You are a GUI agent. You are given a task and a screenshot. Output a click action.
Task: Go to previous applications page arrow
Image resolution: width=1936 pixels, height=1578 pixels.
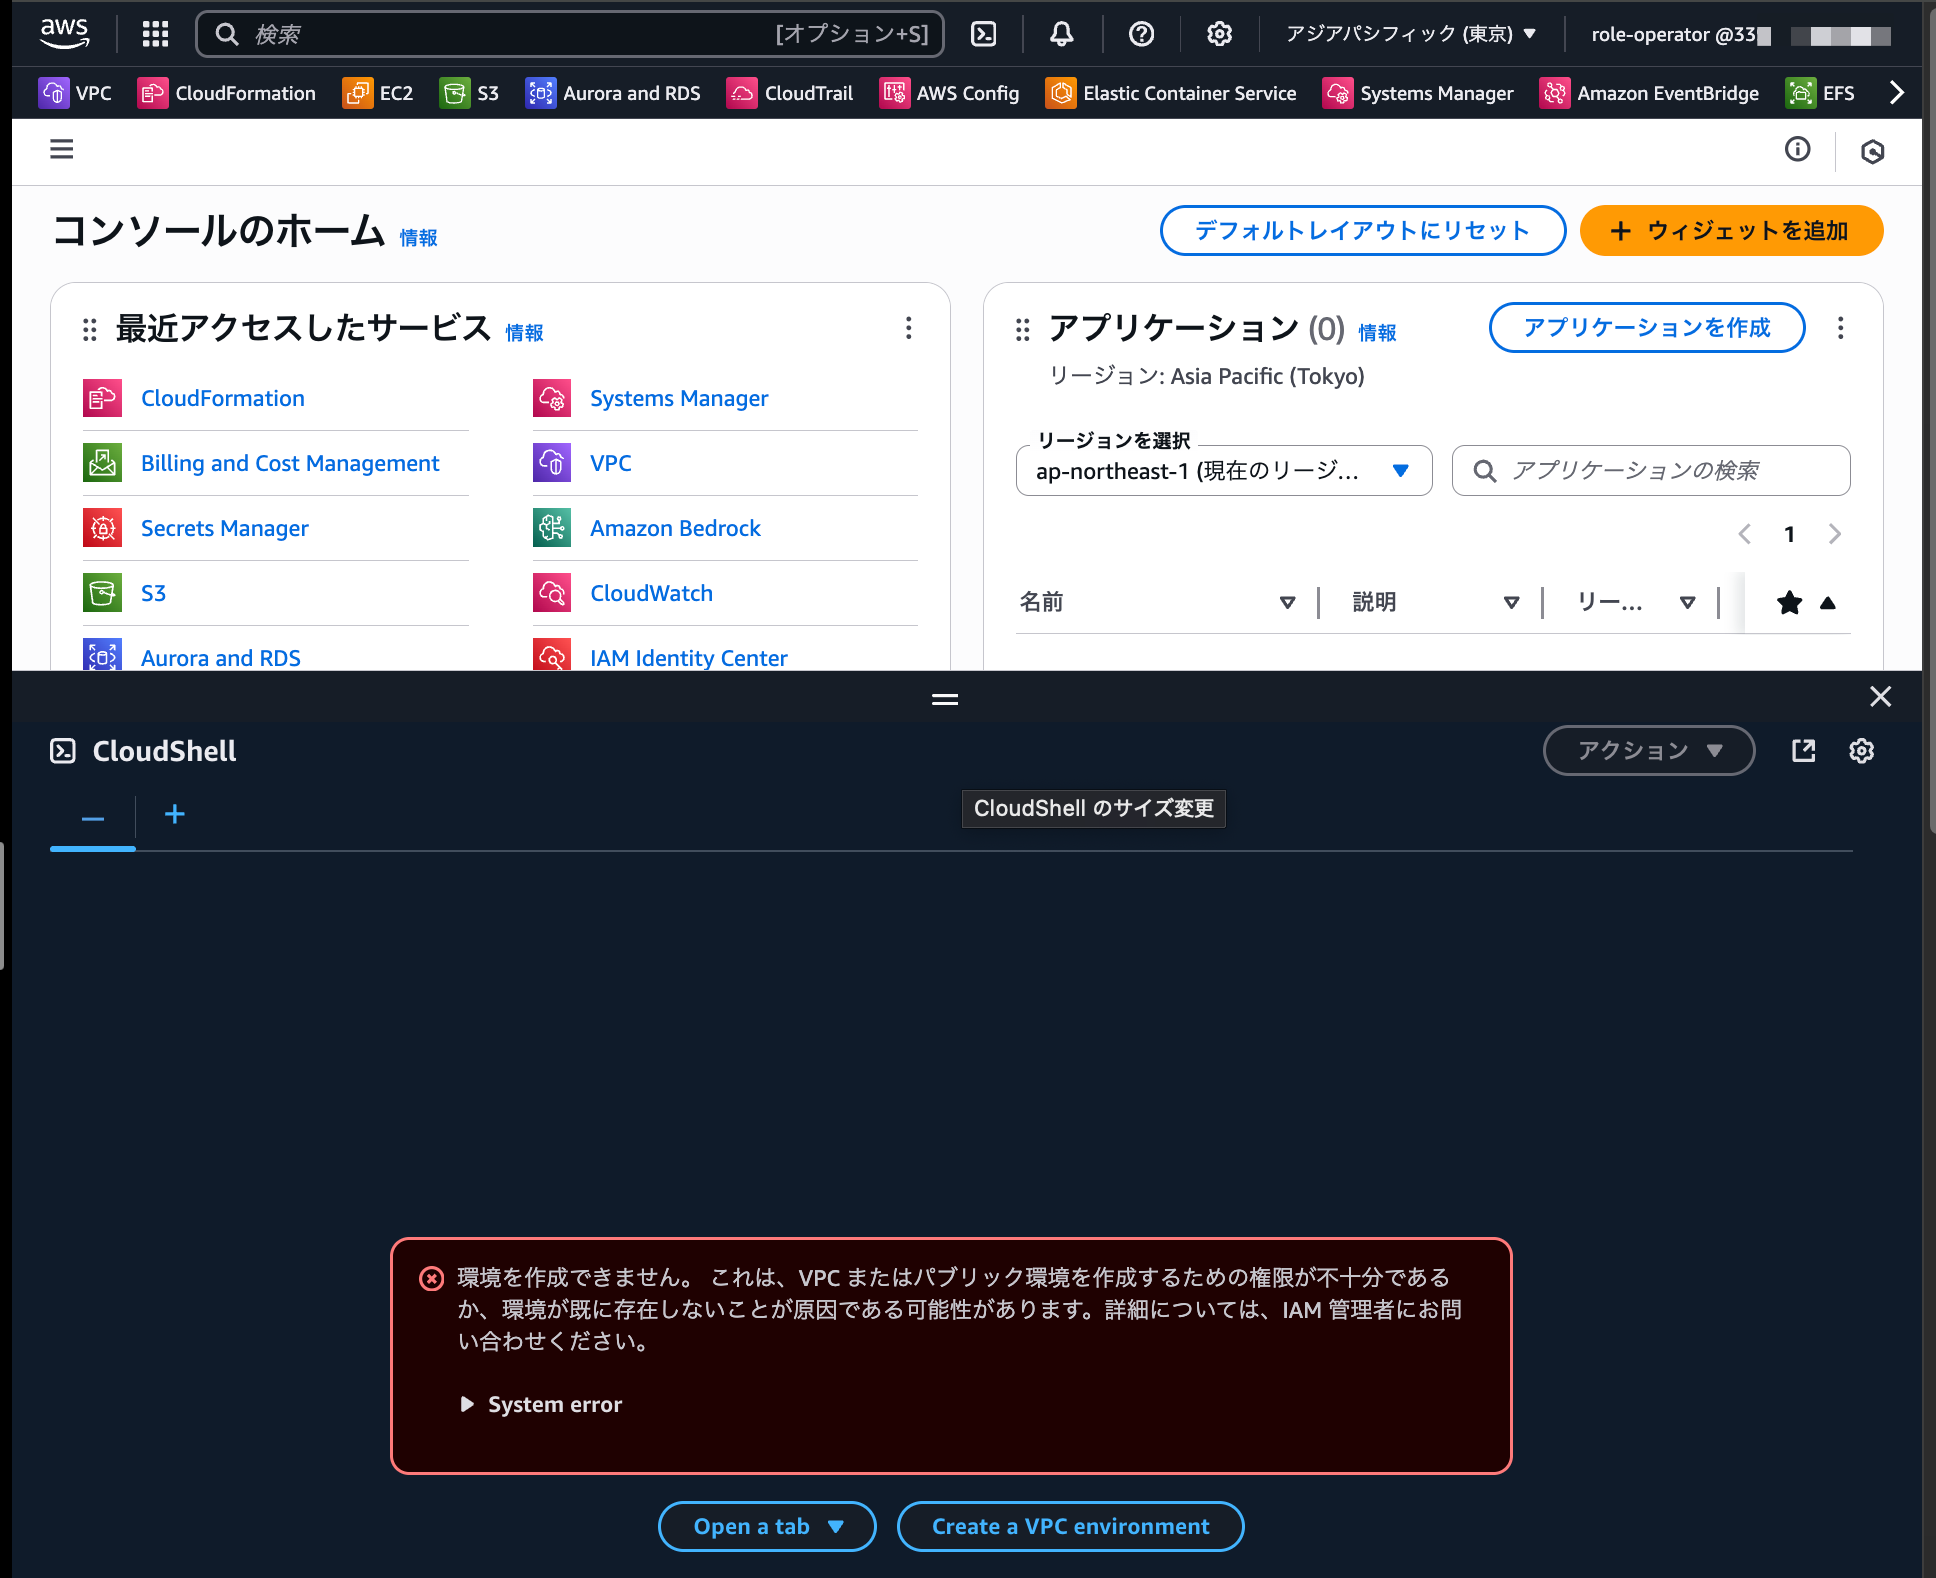click(x=1744, y=534)
